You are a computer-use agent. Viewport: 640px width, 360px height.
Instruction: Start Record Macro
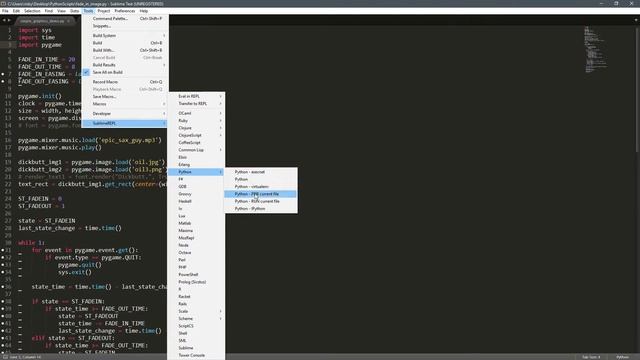click(x=124, y=82)
